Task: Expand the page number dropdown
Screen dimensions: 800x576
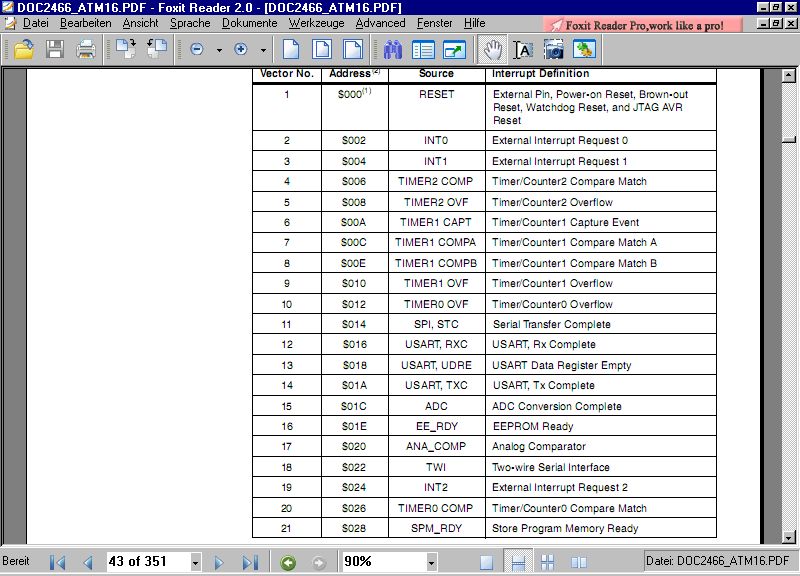Action: (x=195, y=563)
